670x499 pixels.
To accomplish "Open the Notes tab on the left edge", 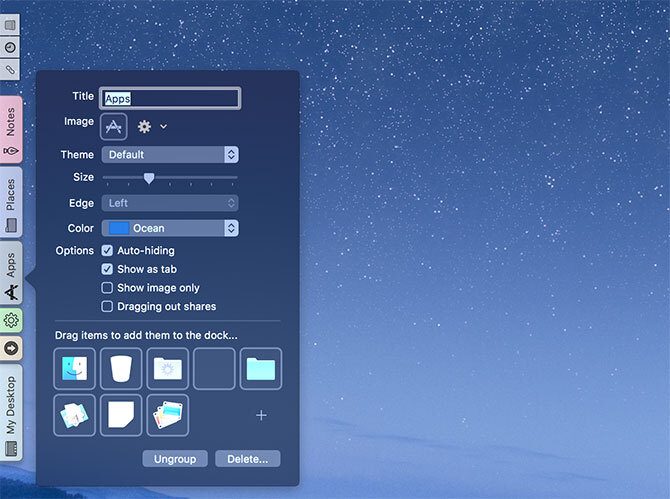I will (11, 130).
